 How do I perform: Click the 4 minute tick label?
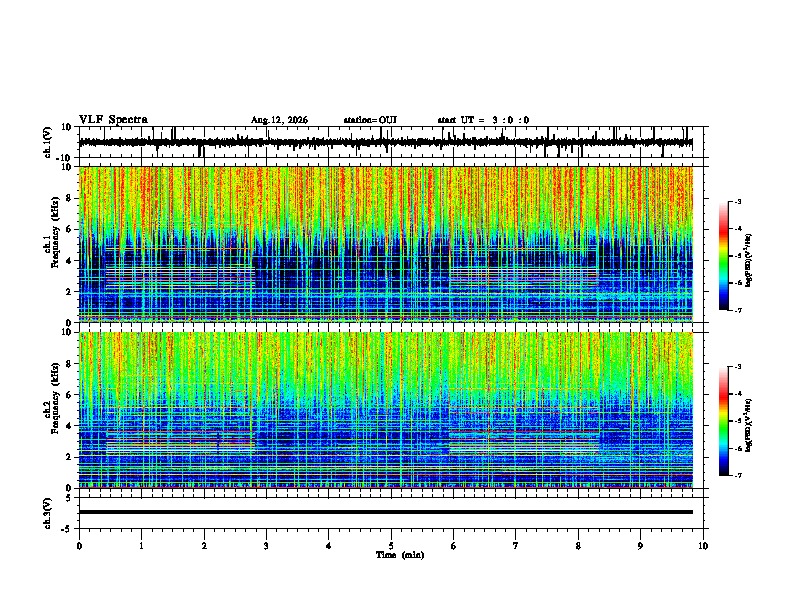[329, 546]
